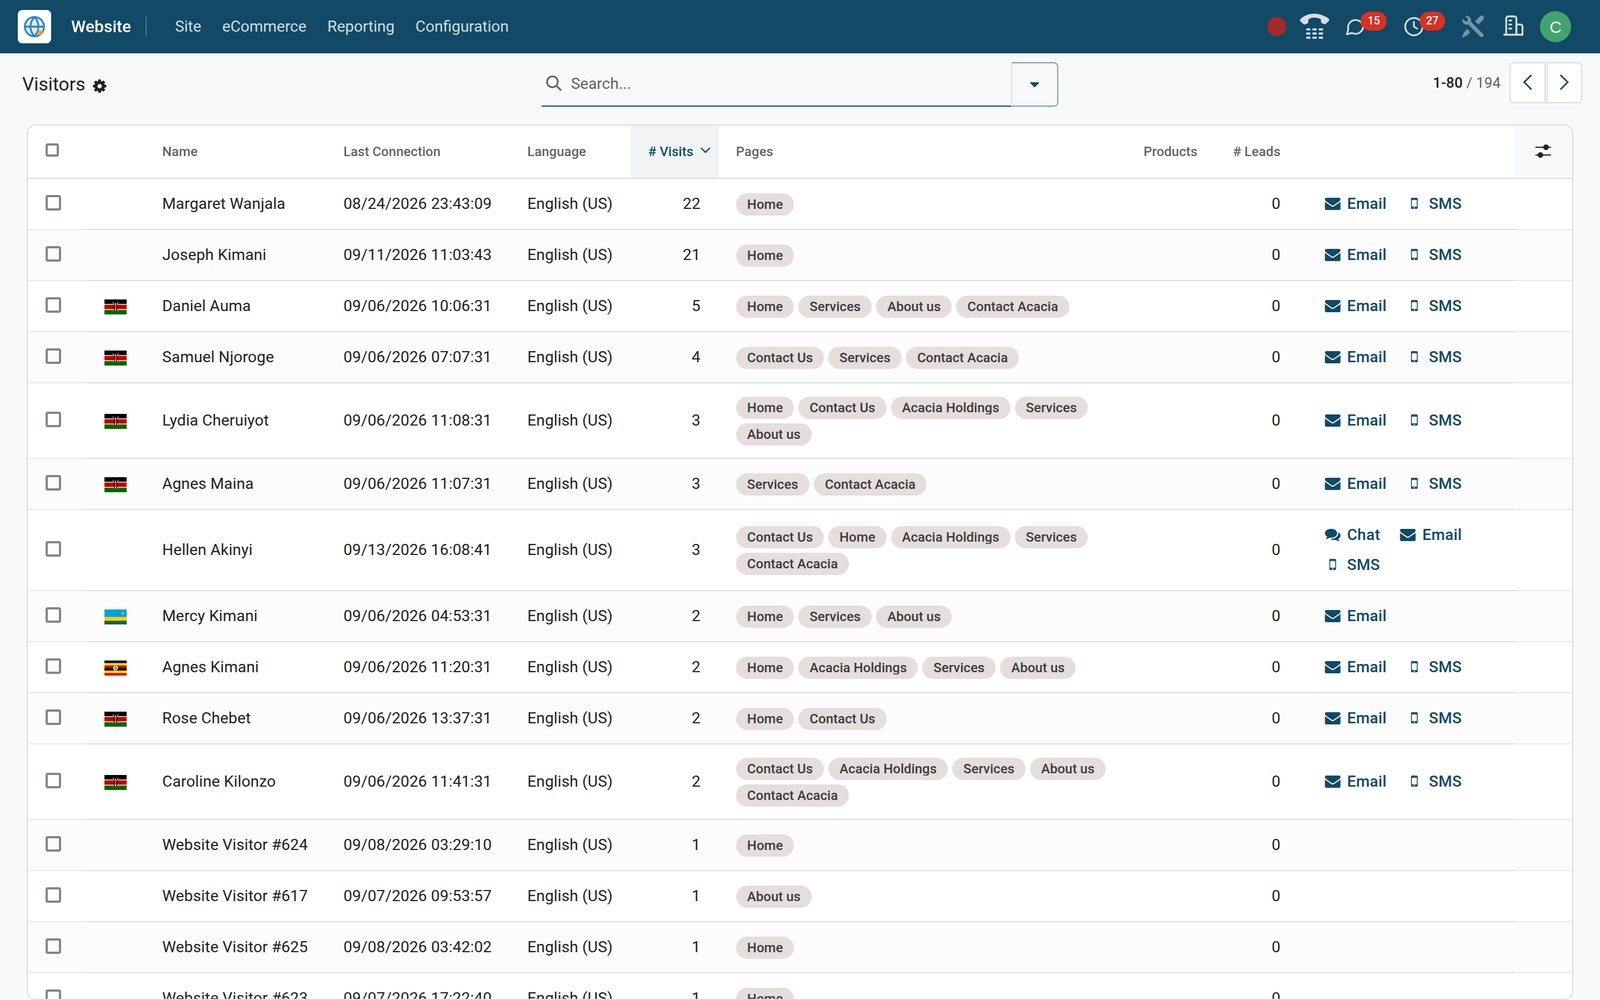Sort by Language column header
Image resolution: width=1600 pixels, height=1000 pixels.
556,152
